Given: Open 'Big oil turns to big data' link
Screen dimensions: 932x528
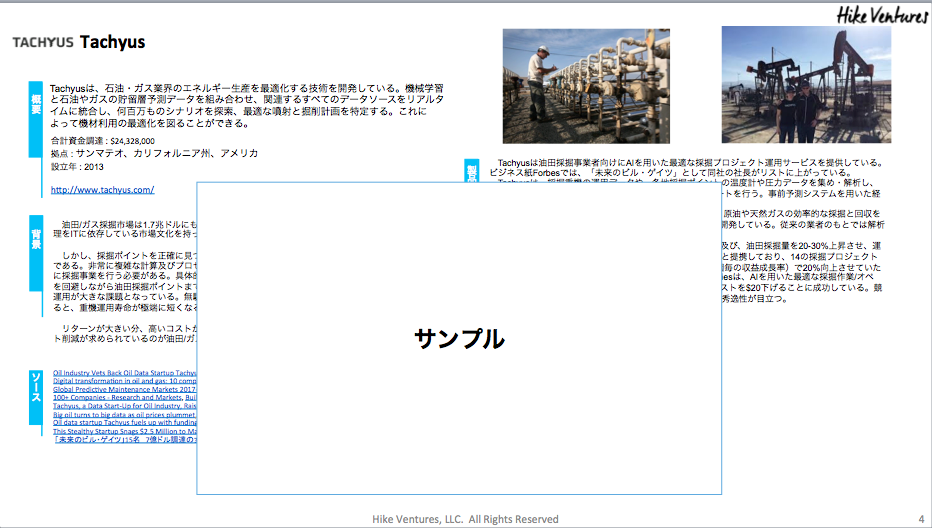Looking at the screenshot, I should tap(125, 414).
